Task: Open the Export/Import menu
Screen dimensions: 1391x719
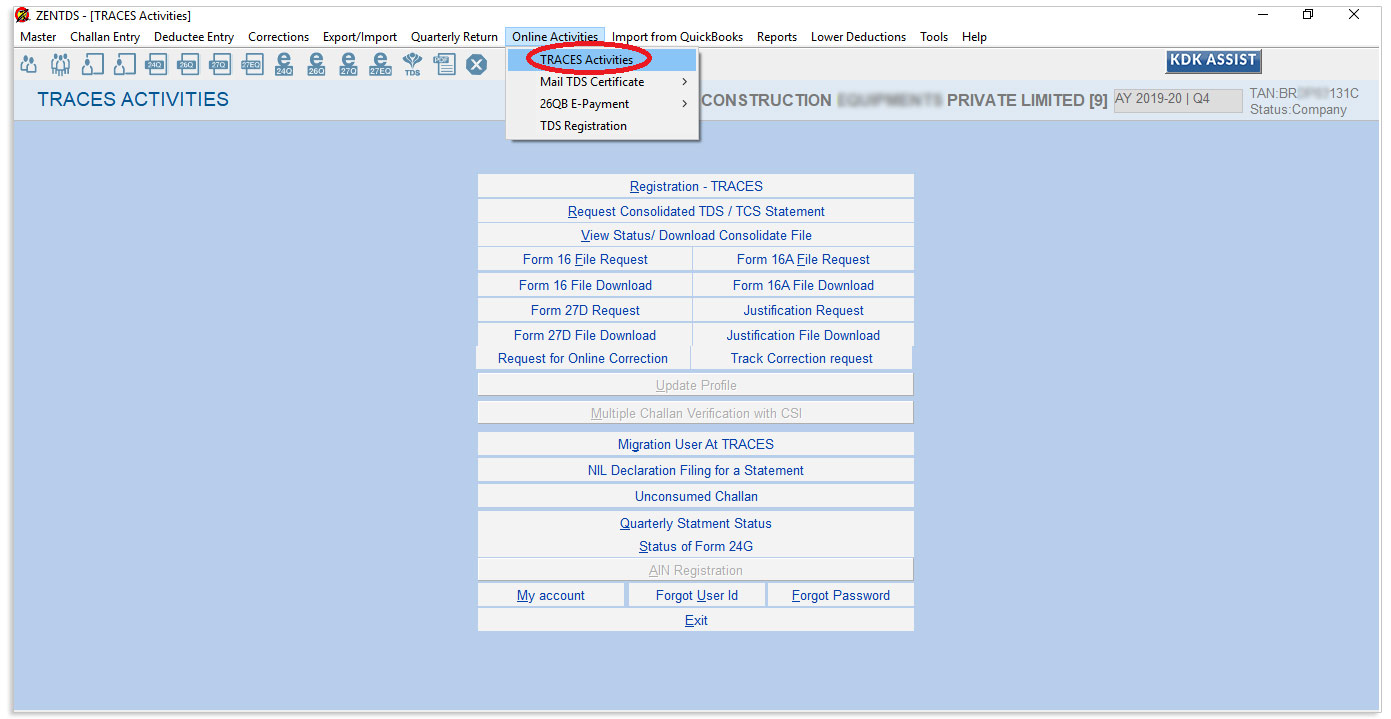Action: 360,37
